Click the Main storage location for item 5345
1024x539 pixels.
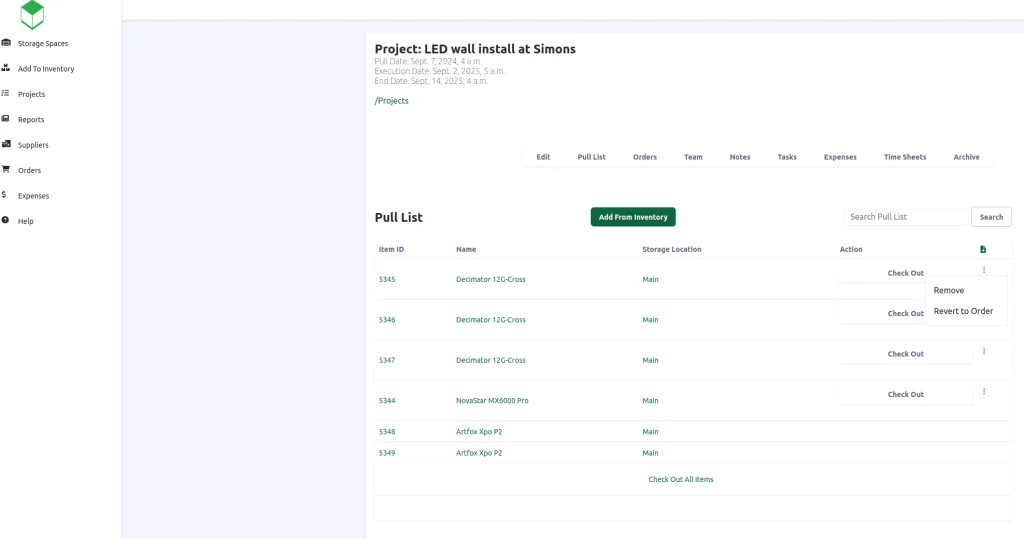(x=650, y=279)
